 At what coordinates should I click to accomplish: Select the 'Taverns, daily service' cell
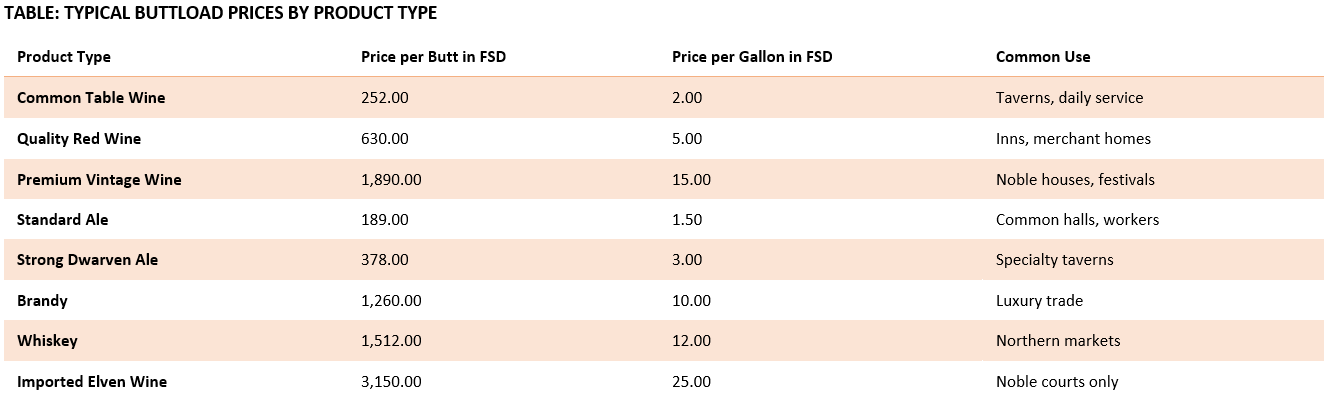click(1069, 98)
